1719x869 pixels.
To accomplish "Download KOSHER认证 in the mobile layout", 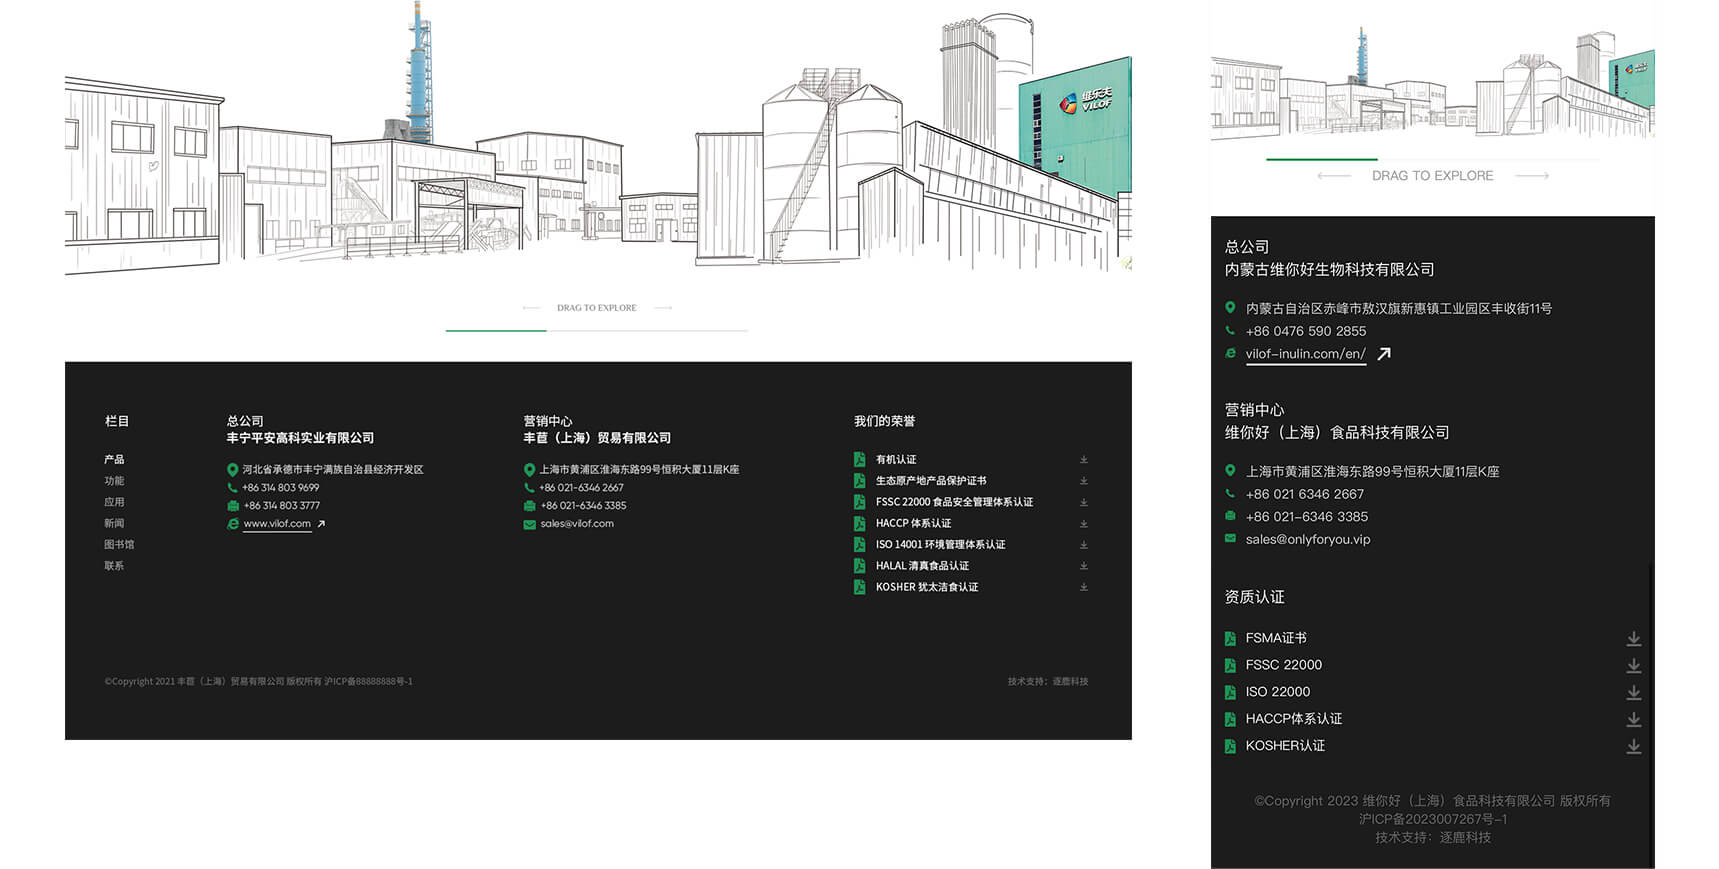I will pyautogui.click(x=1633, y=746).
